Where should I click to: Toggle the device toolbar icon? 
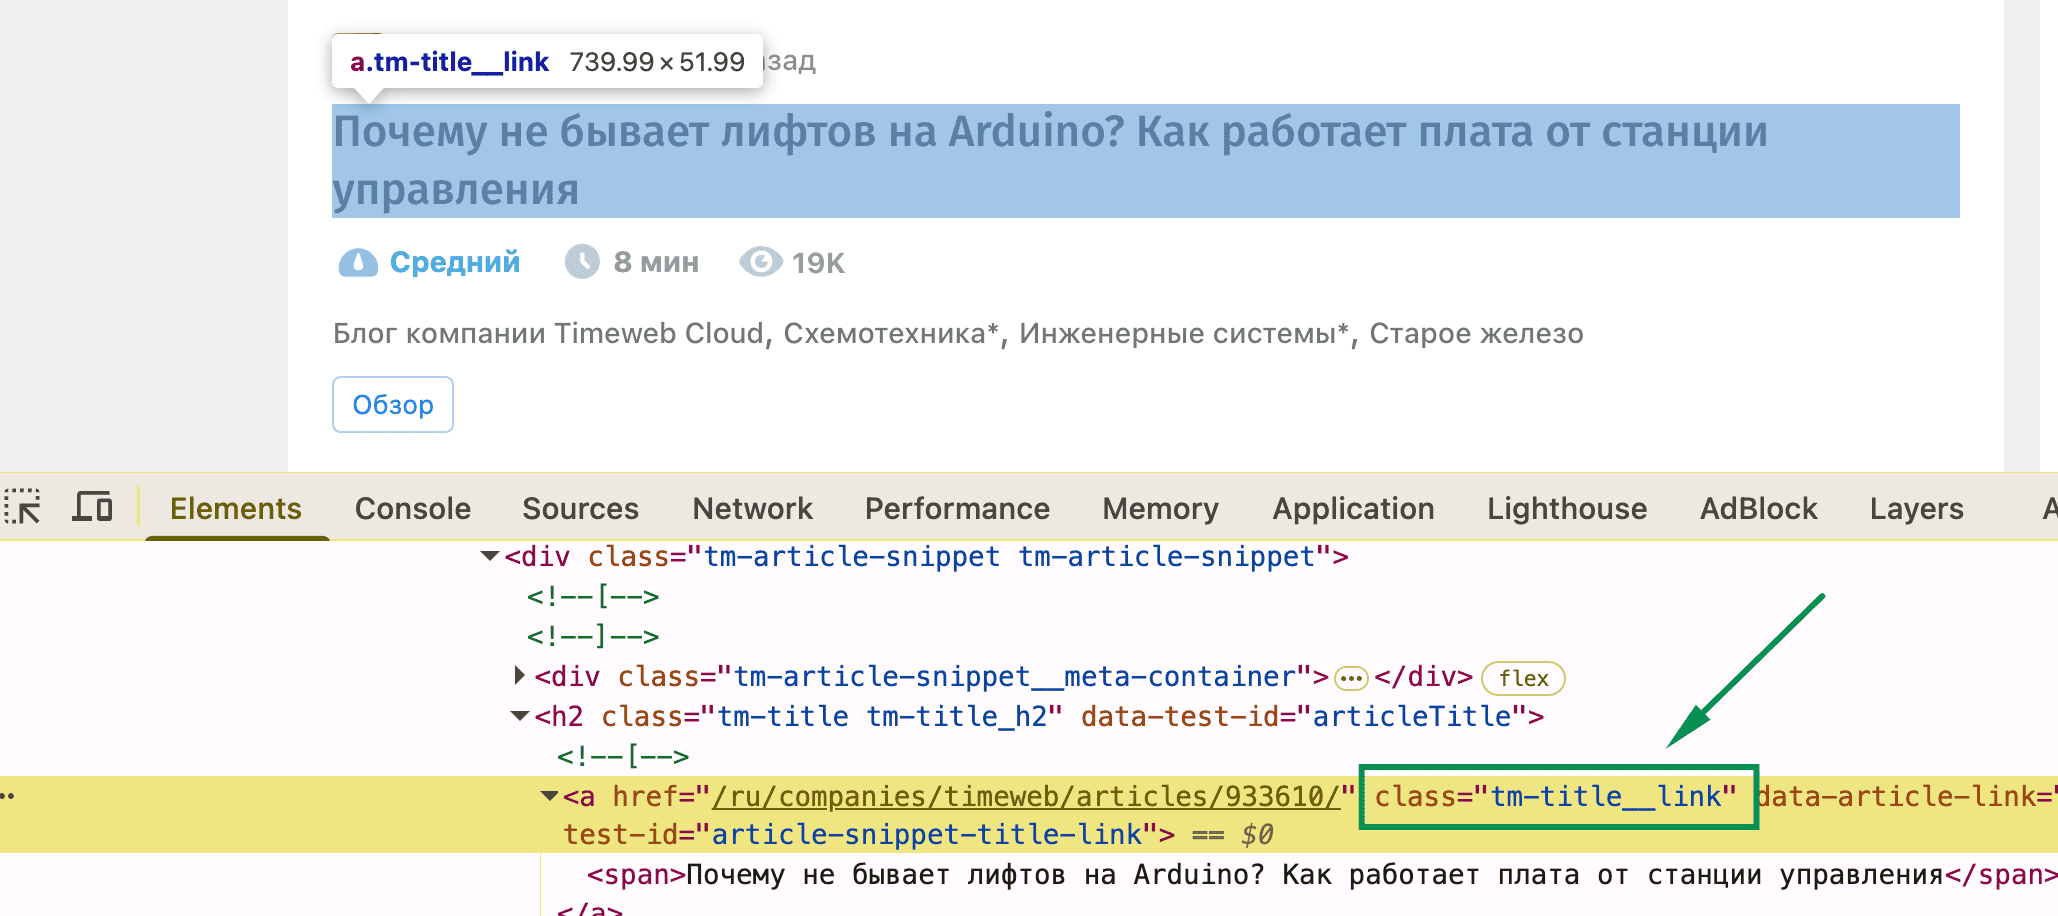(x=92, y=507)
